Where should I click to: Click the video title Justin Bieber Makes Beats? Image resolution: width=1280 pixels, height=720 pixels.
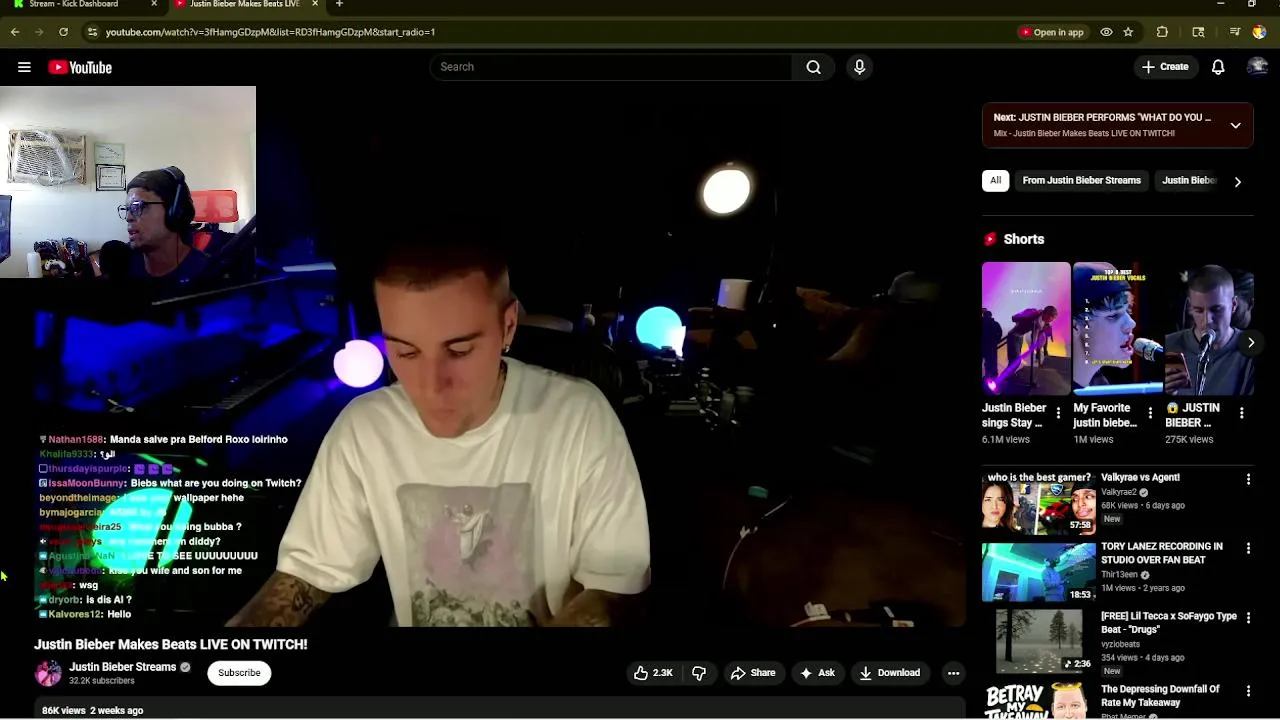pyautogui.click(x=171, y=645)
